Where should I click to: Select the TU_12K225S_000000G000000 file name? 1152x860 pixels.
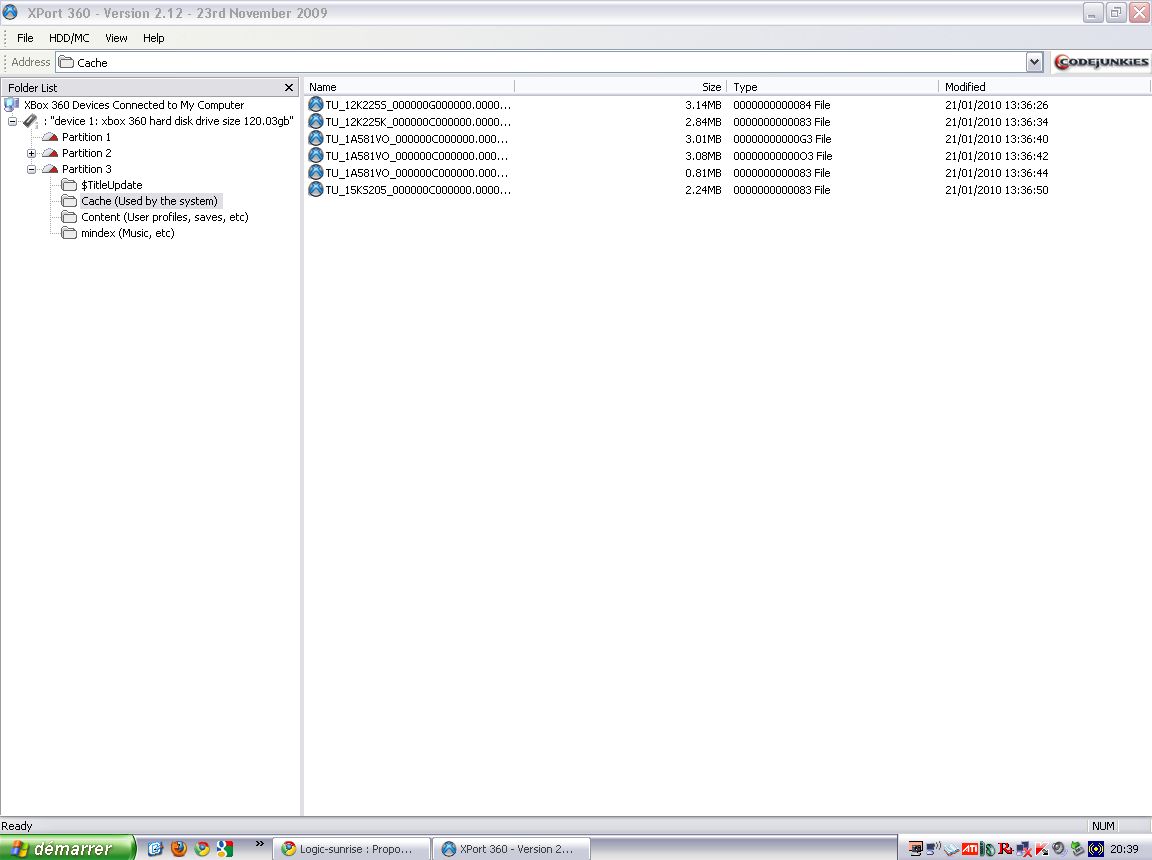pos(418,105)
